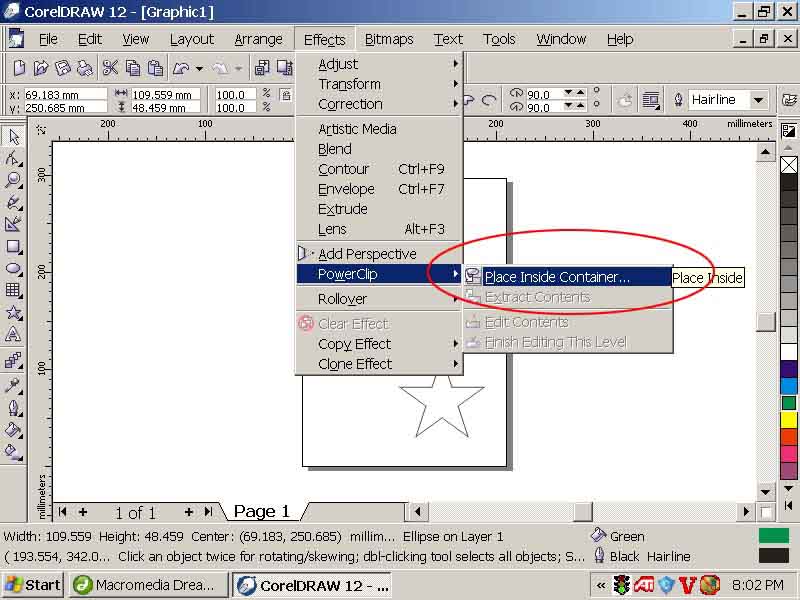Click CorelDRAW 12 taskbar button
This screenshot has width=800, height=600.
click(x=312, y=585)
